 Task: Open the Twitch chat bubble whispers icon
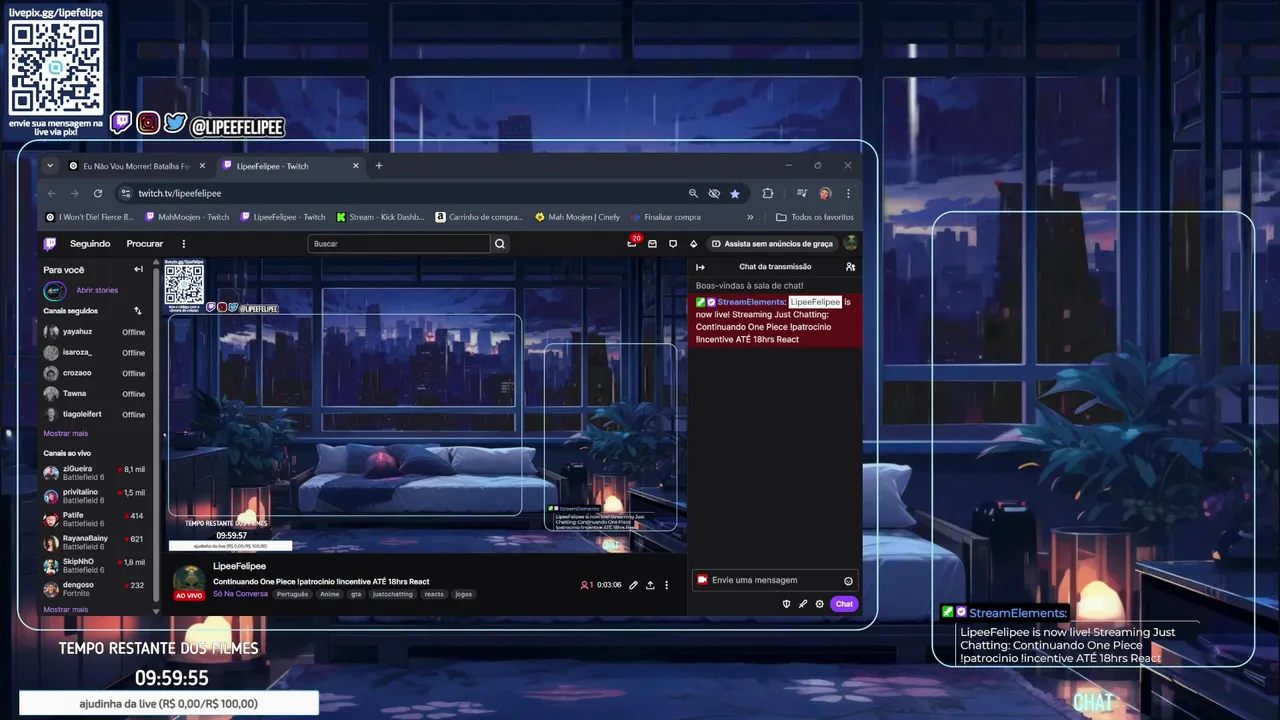[673, 244]
